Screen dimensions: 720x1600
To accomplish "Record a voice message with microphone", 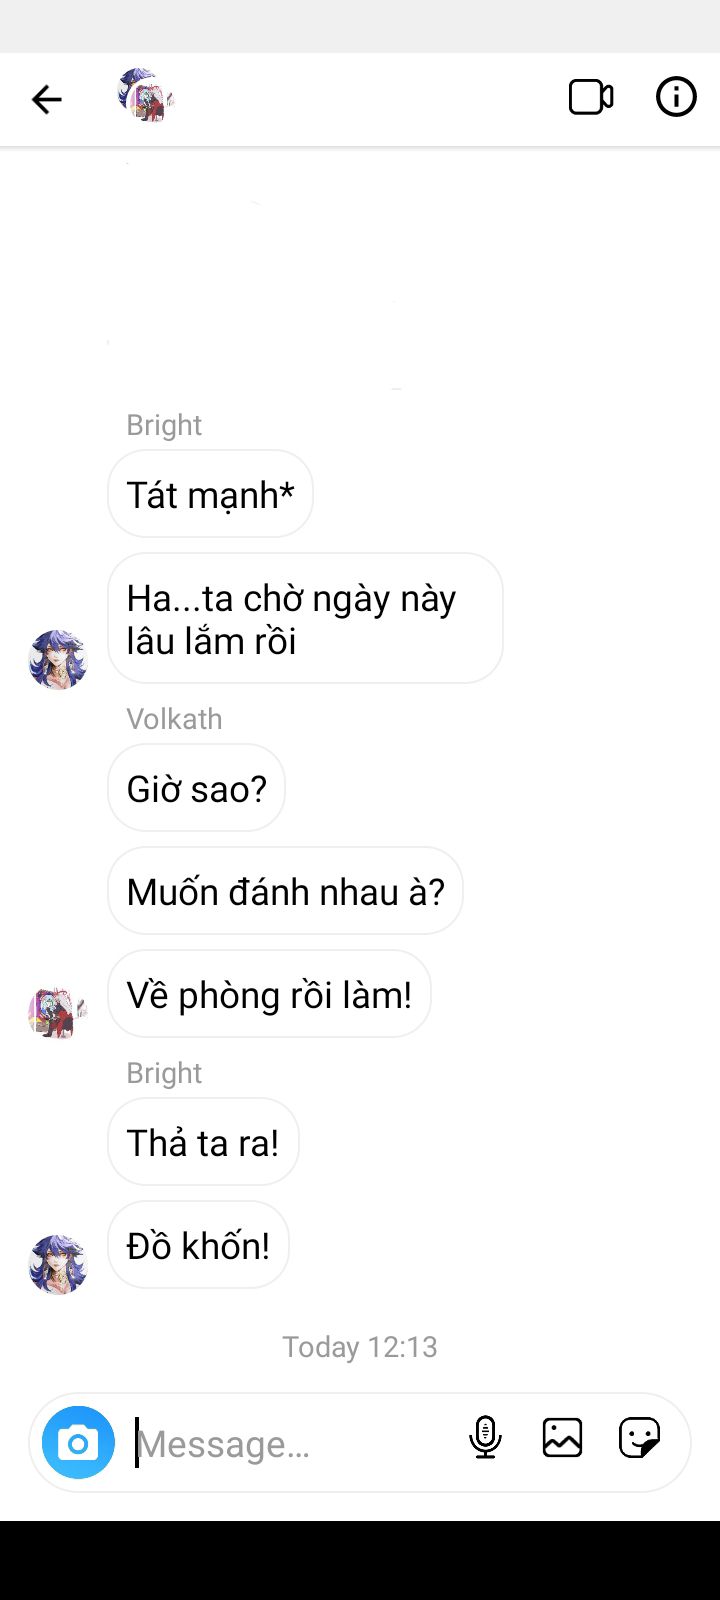I will click(485, 1438).
